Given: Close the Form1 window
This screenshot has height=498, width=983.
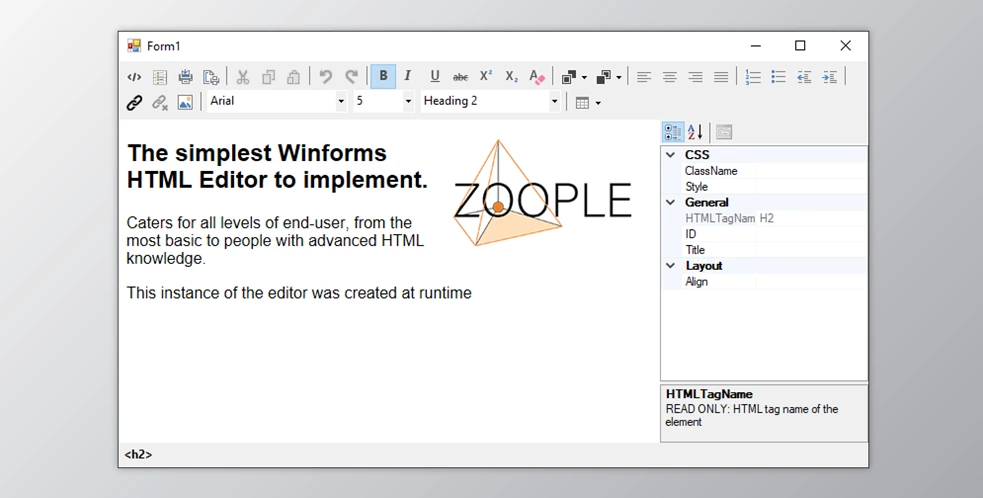Looking at the screenshot, I should click(845, 46).
